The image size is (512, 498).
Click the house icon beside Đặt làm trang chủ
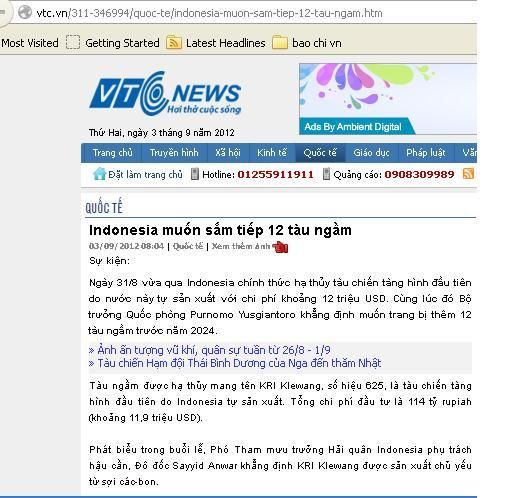point(99,174)
